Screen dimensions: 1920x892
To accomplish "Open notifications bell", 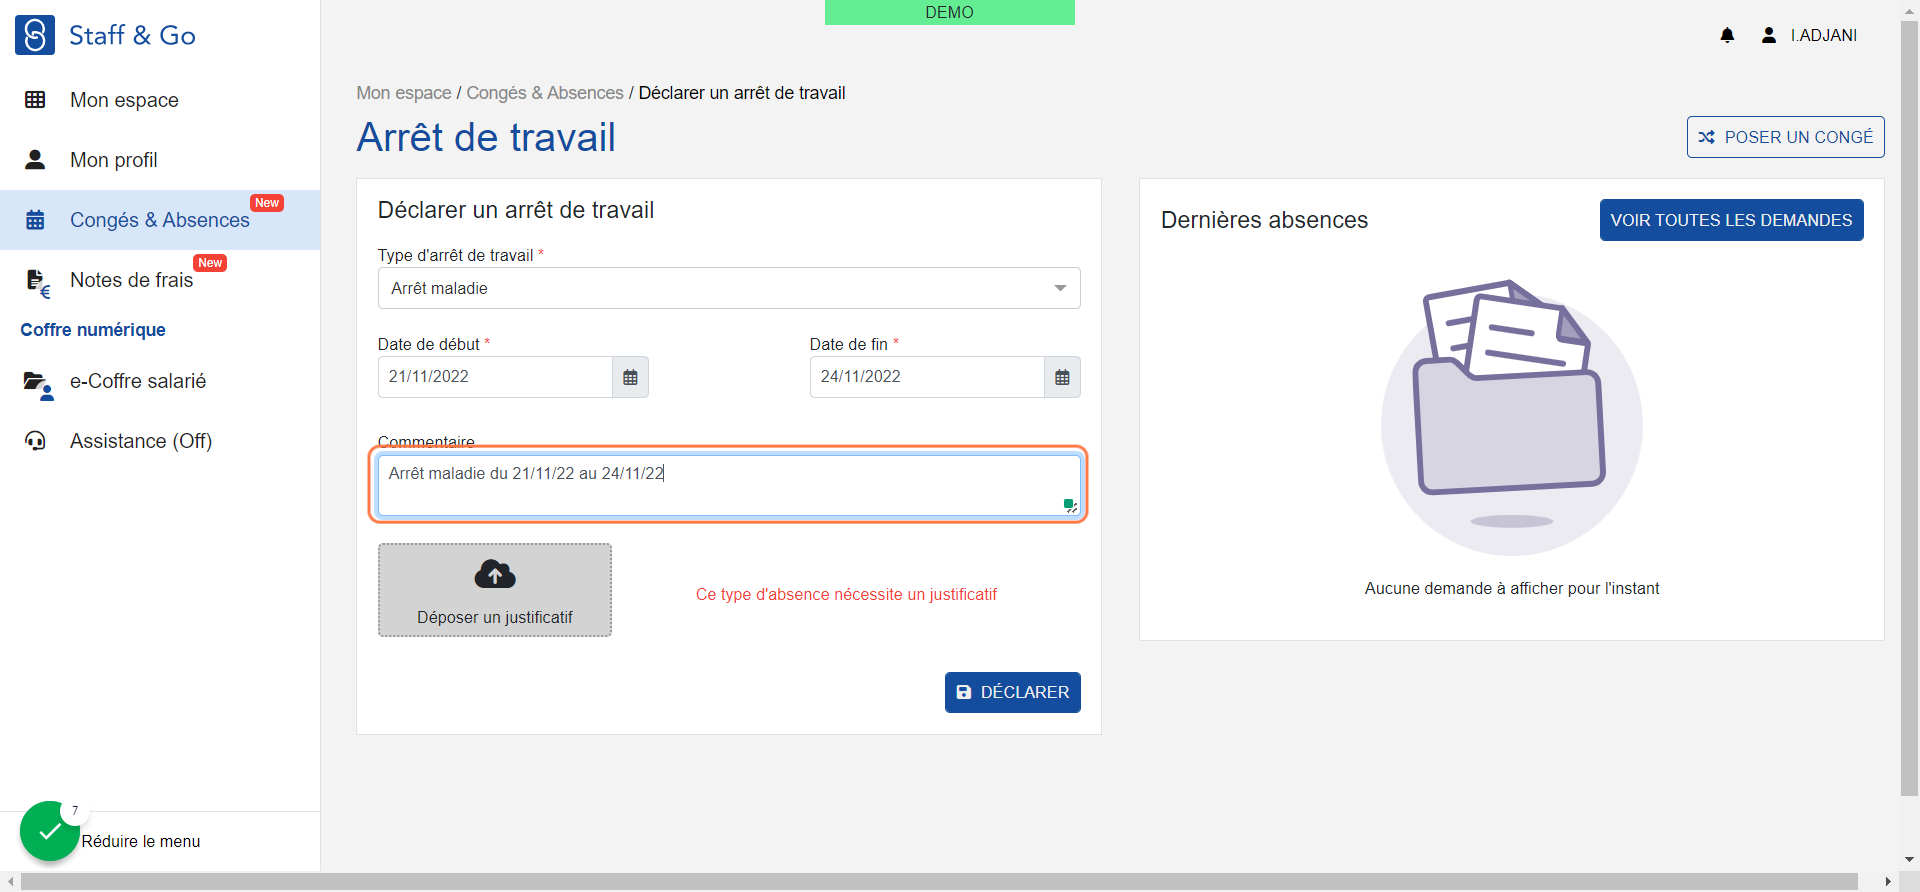I will point(1727,36).
